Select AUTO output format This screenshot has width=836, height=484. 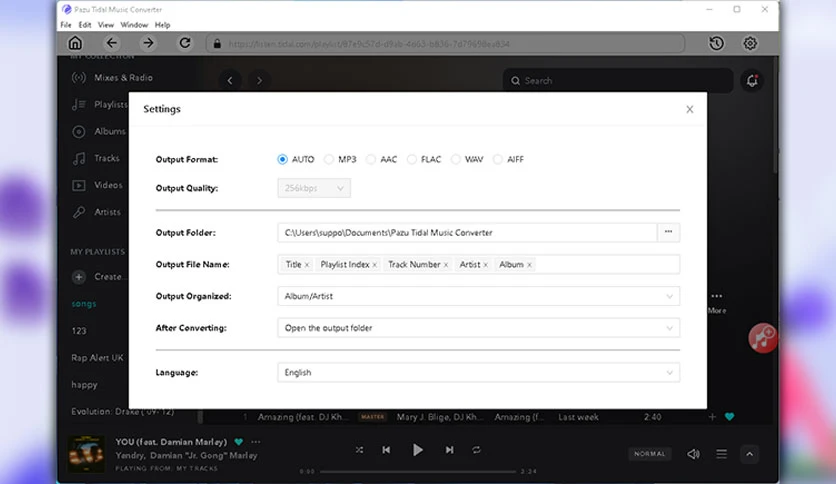click(283, 159)
